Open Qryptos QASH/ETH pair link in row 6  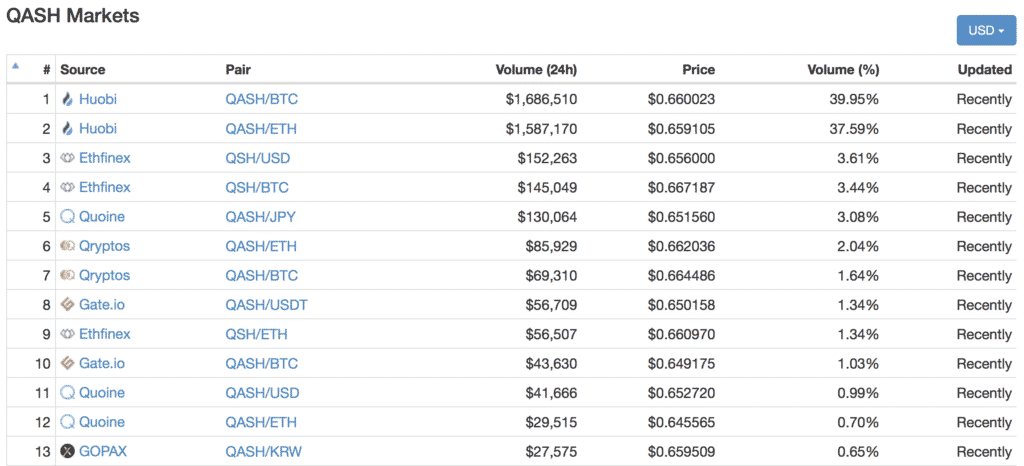pos(261,246)
